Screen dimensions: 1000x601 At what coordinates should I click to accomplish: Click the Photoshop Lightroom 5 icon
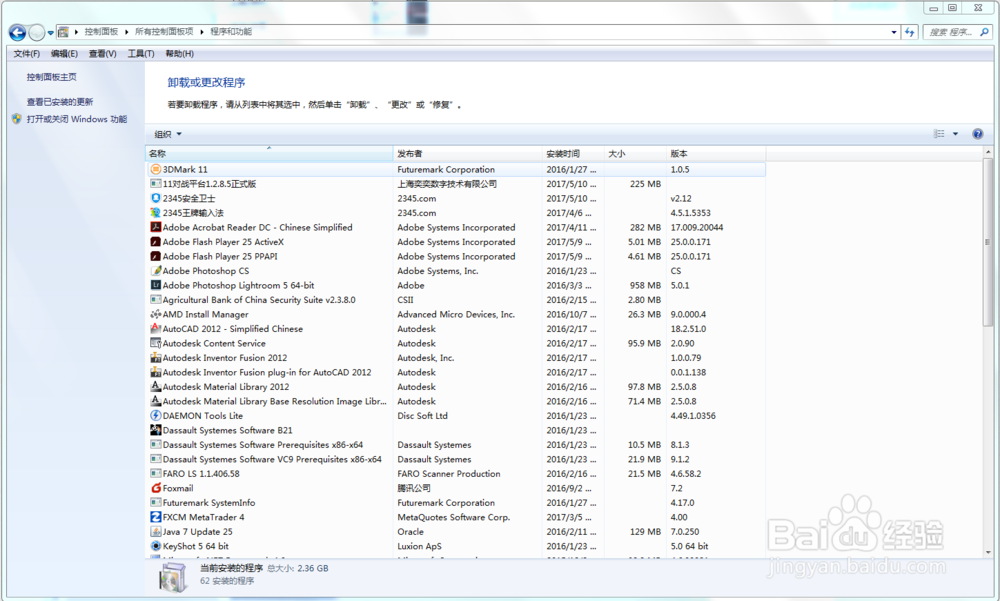tap(156, 285)
